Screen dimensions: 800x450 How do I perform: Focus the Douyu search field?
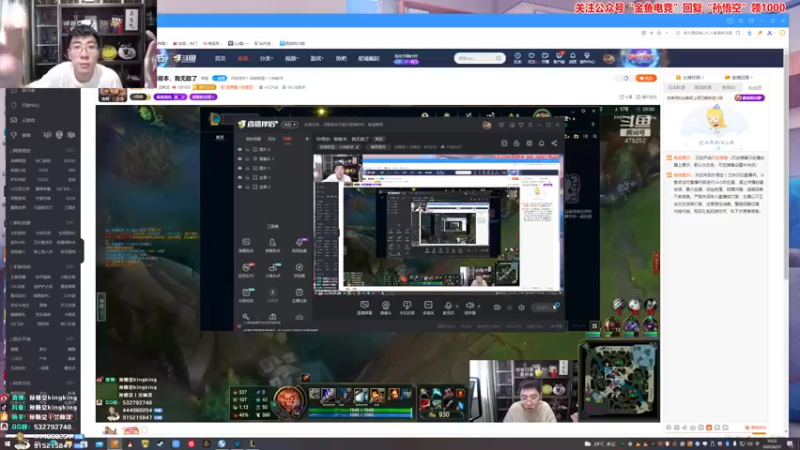[x=479, y=58]
